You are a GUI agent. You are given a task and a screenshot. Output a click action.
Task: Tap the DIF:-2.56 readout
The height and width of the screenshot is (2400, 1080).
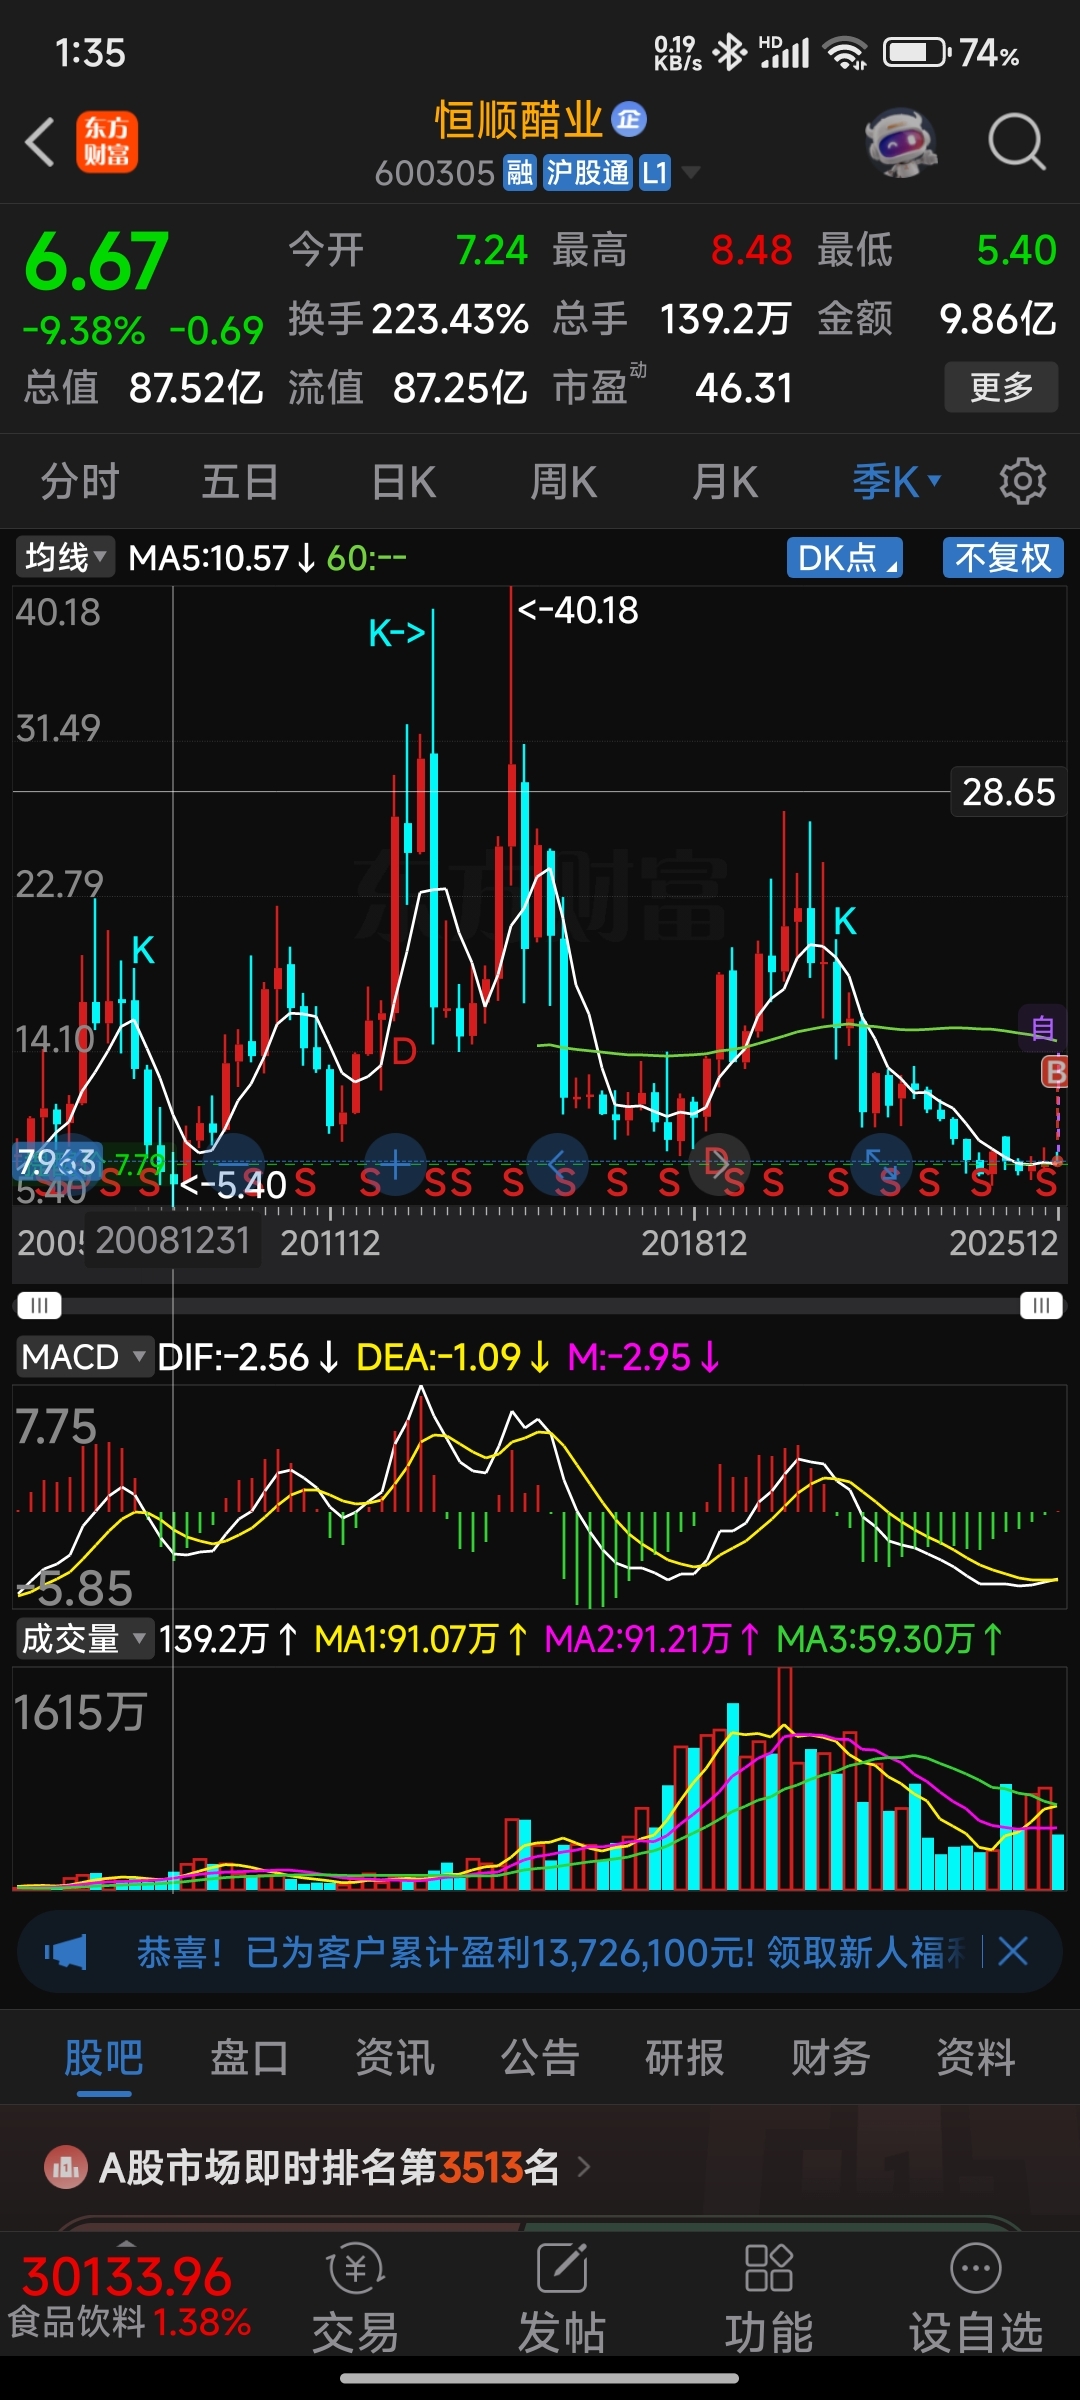(249, 1357)
